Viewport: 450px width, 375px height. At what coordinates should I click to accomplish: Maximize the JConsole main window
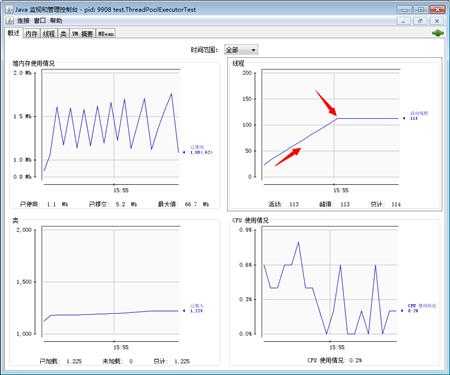click(x=421, y=9)
